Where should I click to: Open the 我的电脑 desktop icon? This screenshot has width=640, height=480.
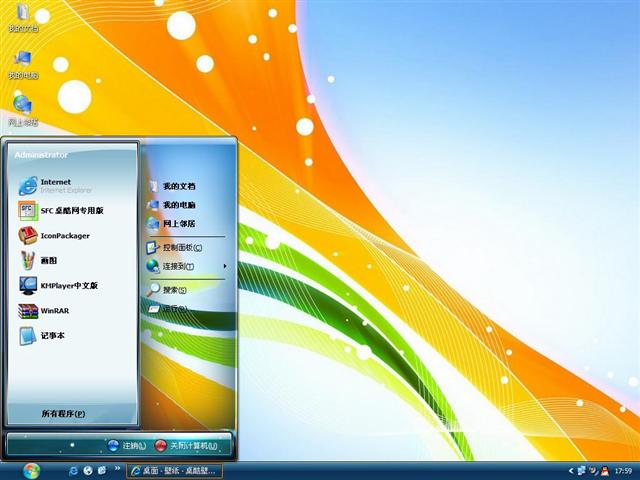[23, 64]
